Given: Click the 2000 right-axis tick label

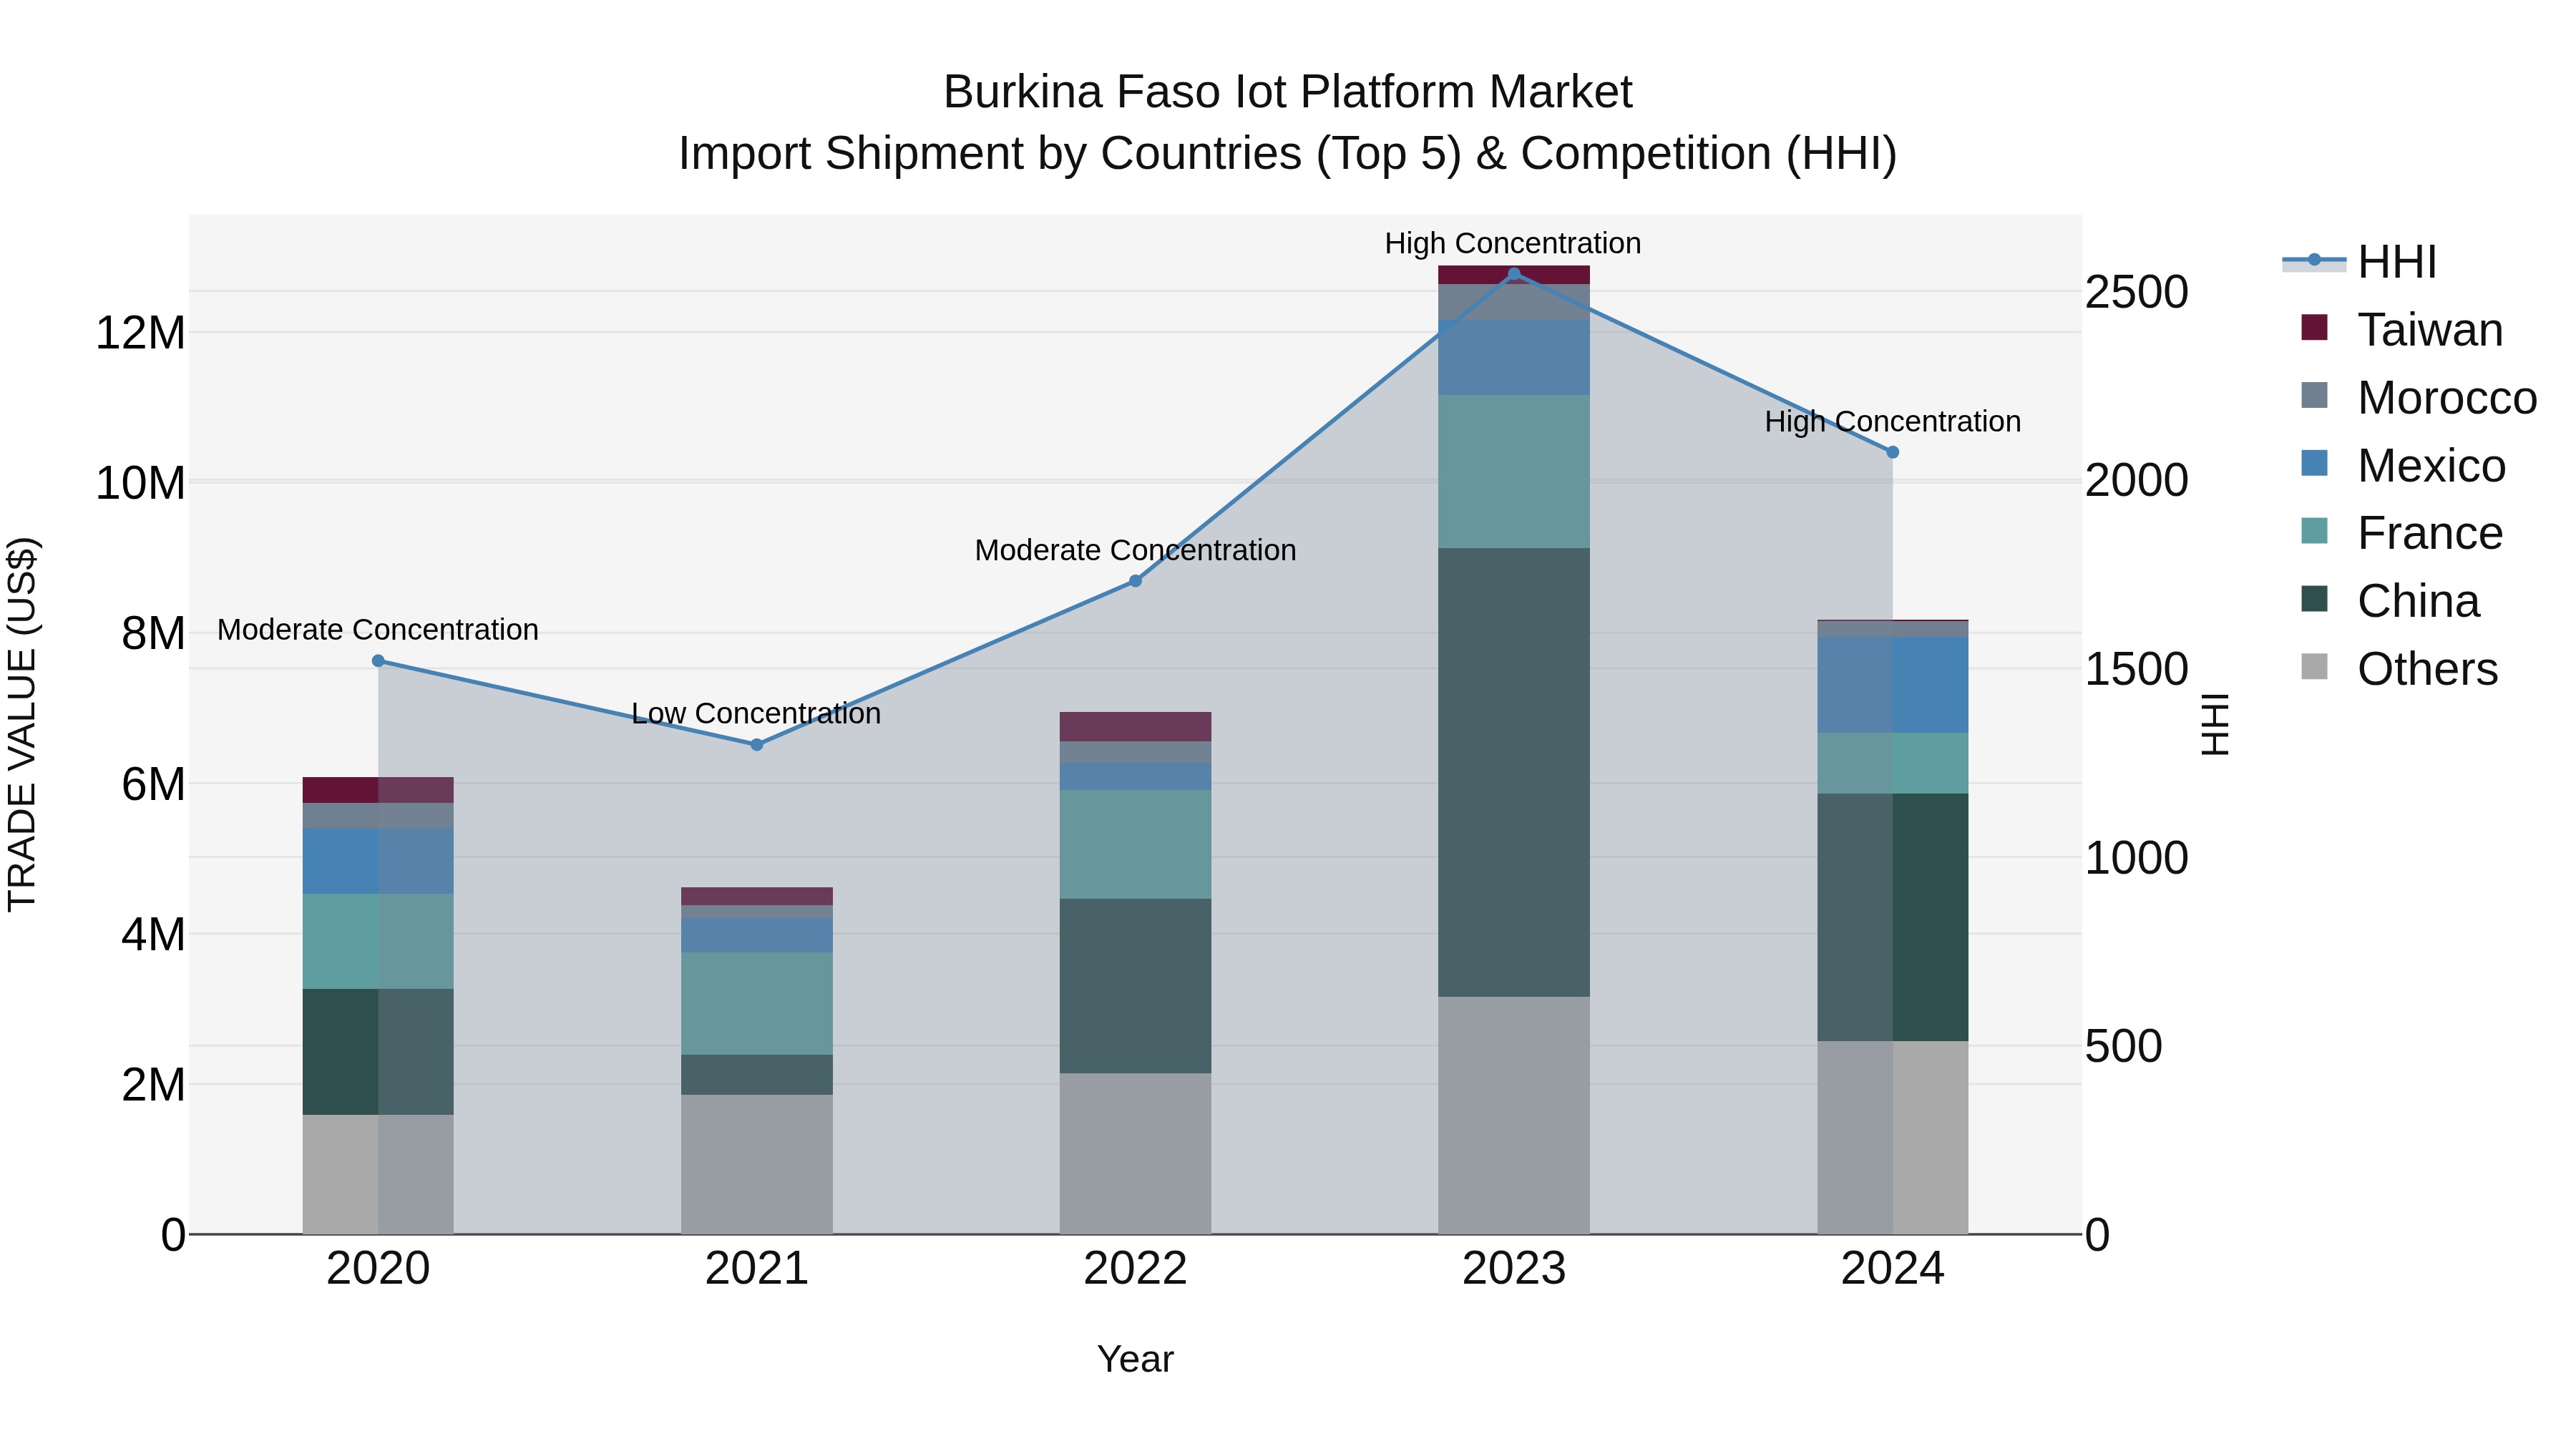Looking at the screenshot, I should (x=2137, y=481).
